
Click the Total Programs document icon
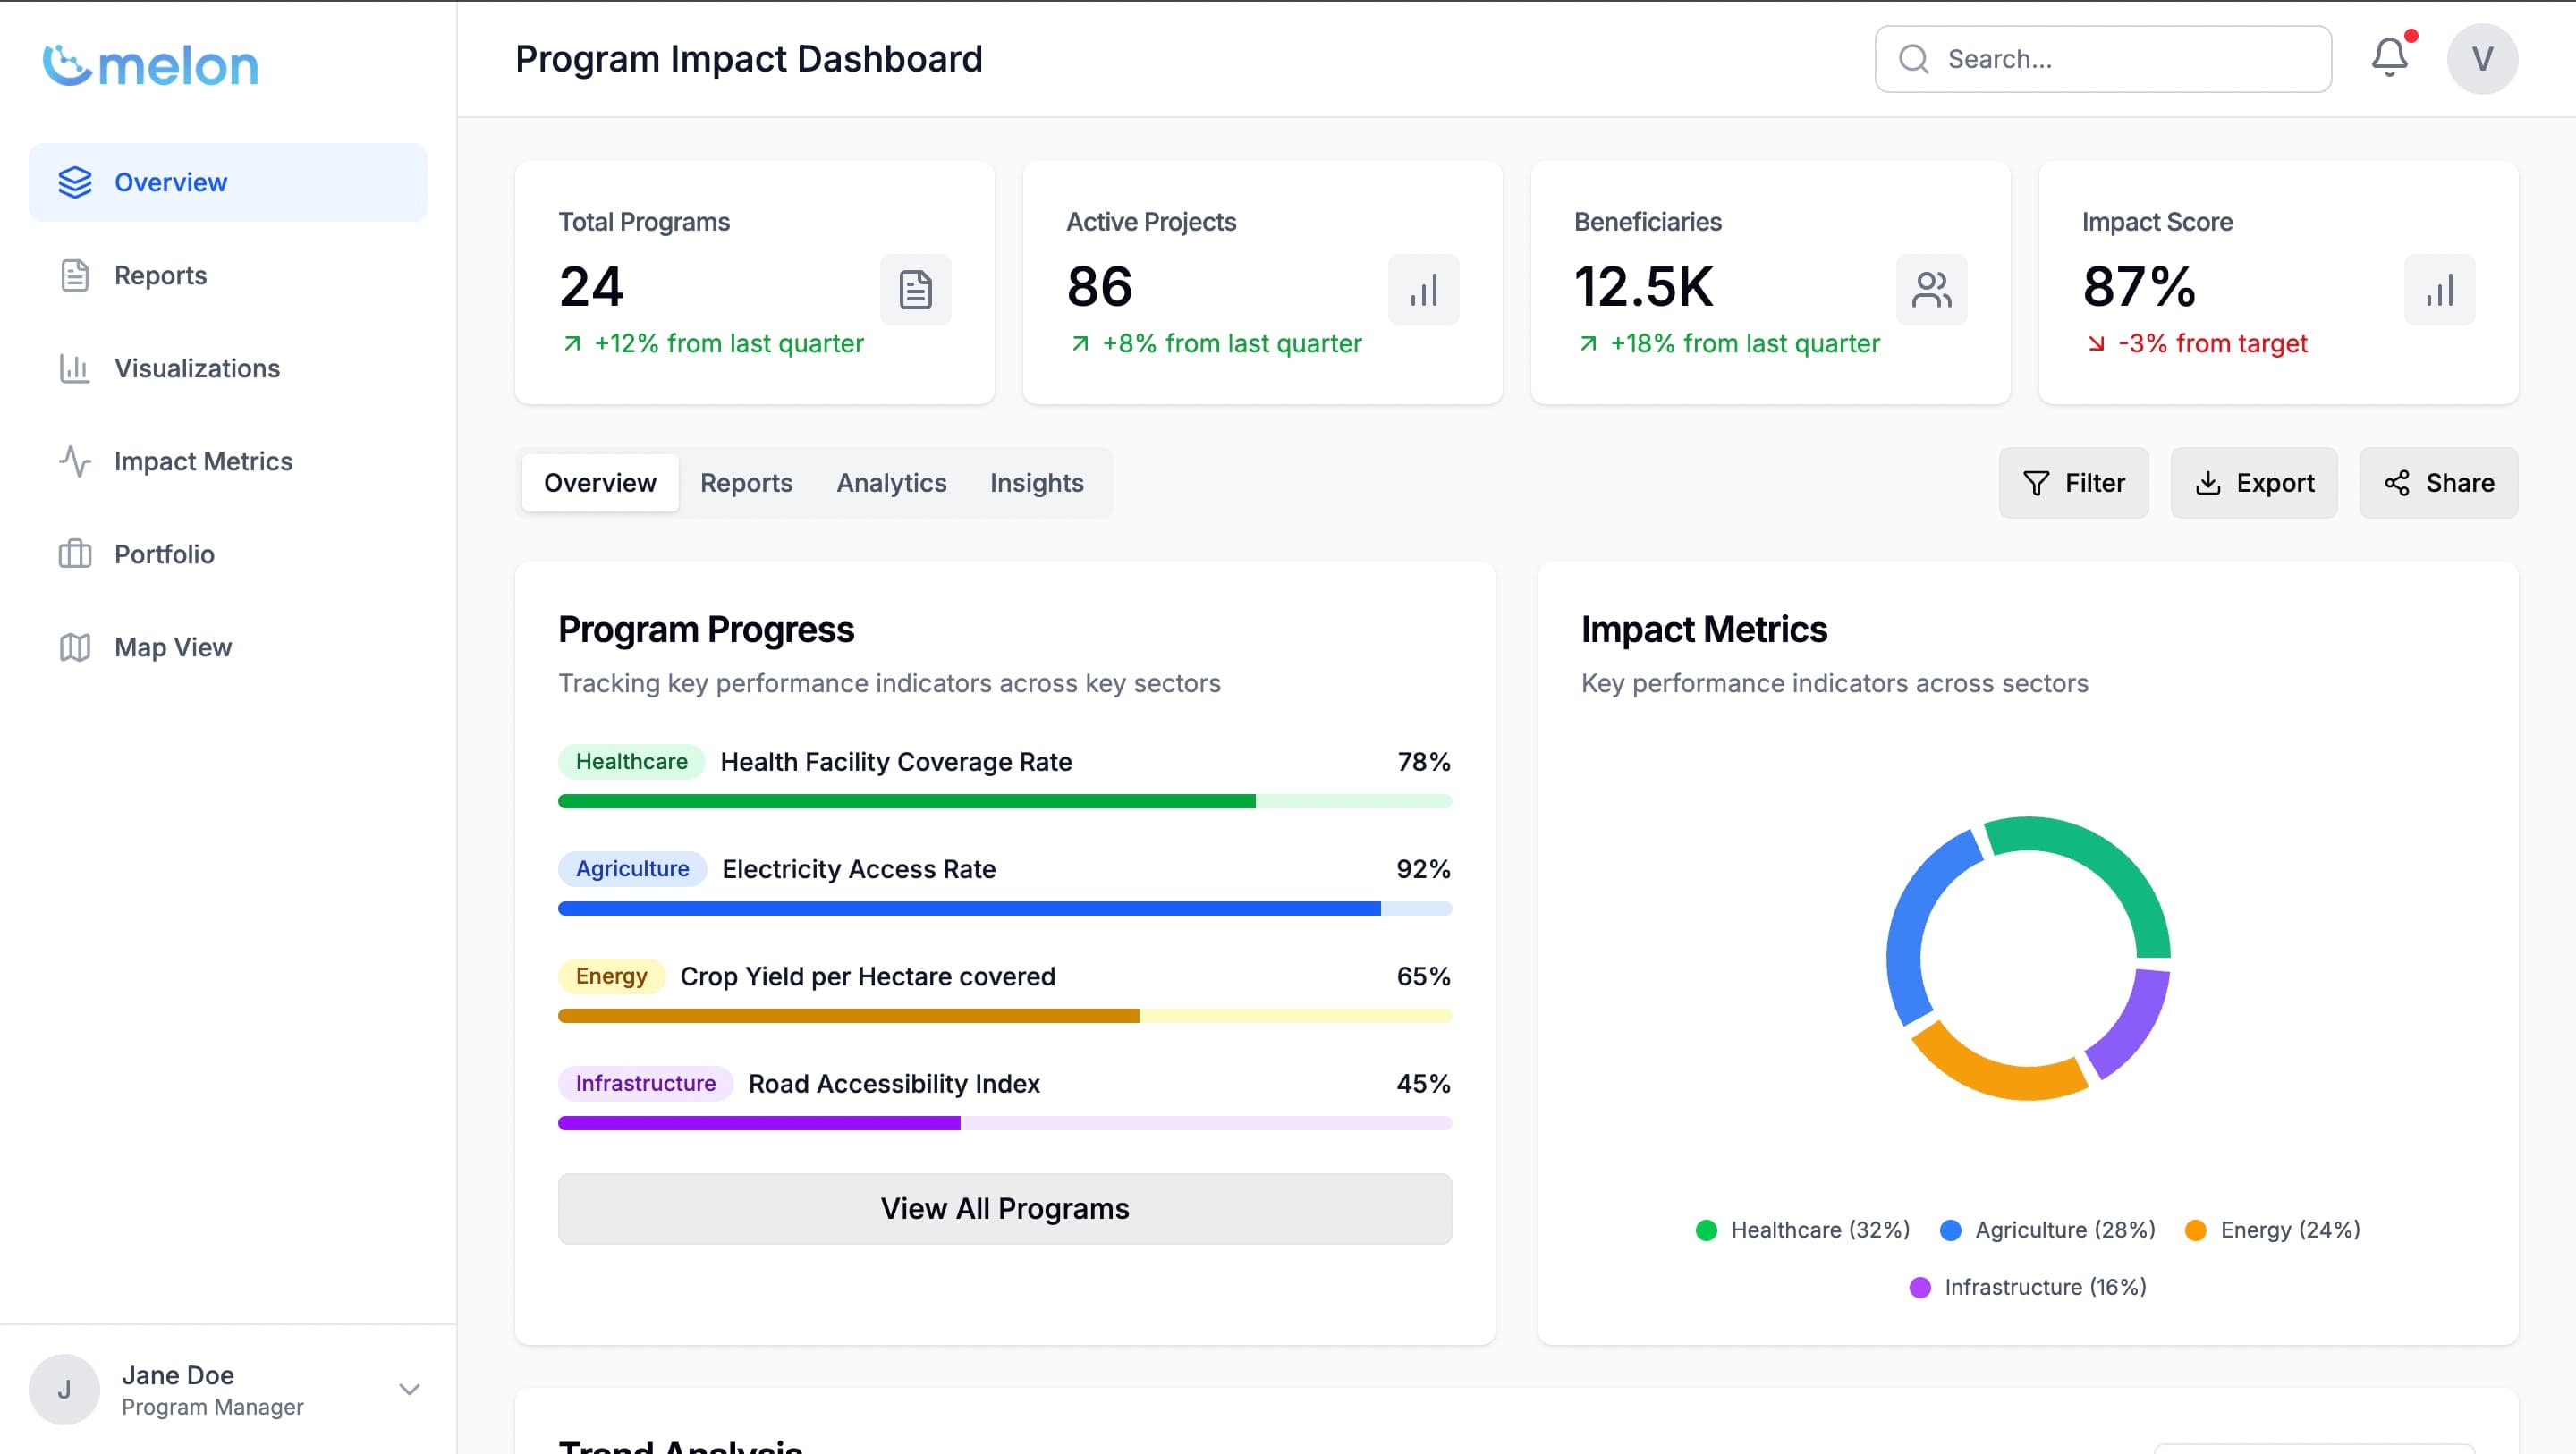click(915, 290)
